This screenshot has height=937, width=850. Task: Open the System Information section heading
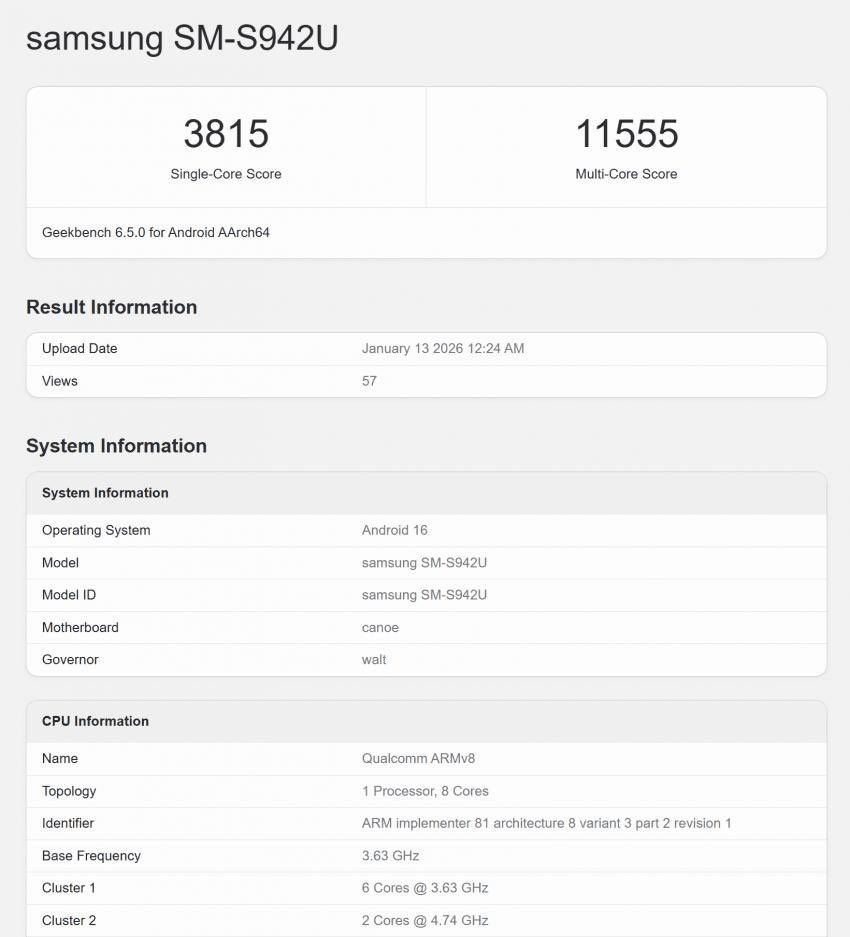[x=117, y=446]
